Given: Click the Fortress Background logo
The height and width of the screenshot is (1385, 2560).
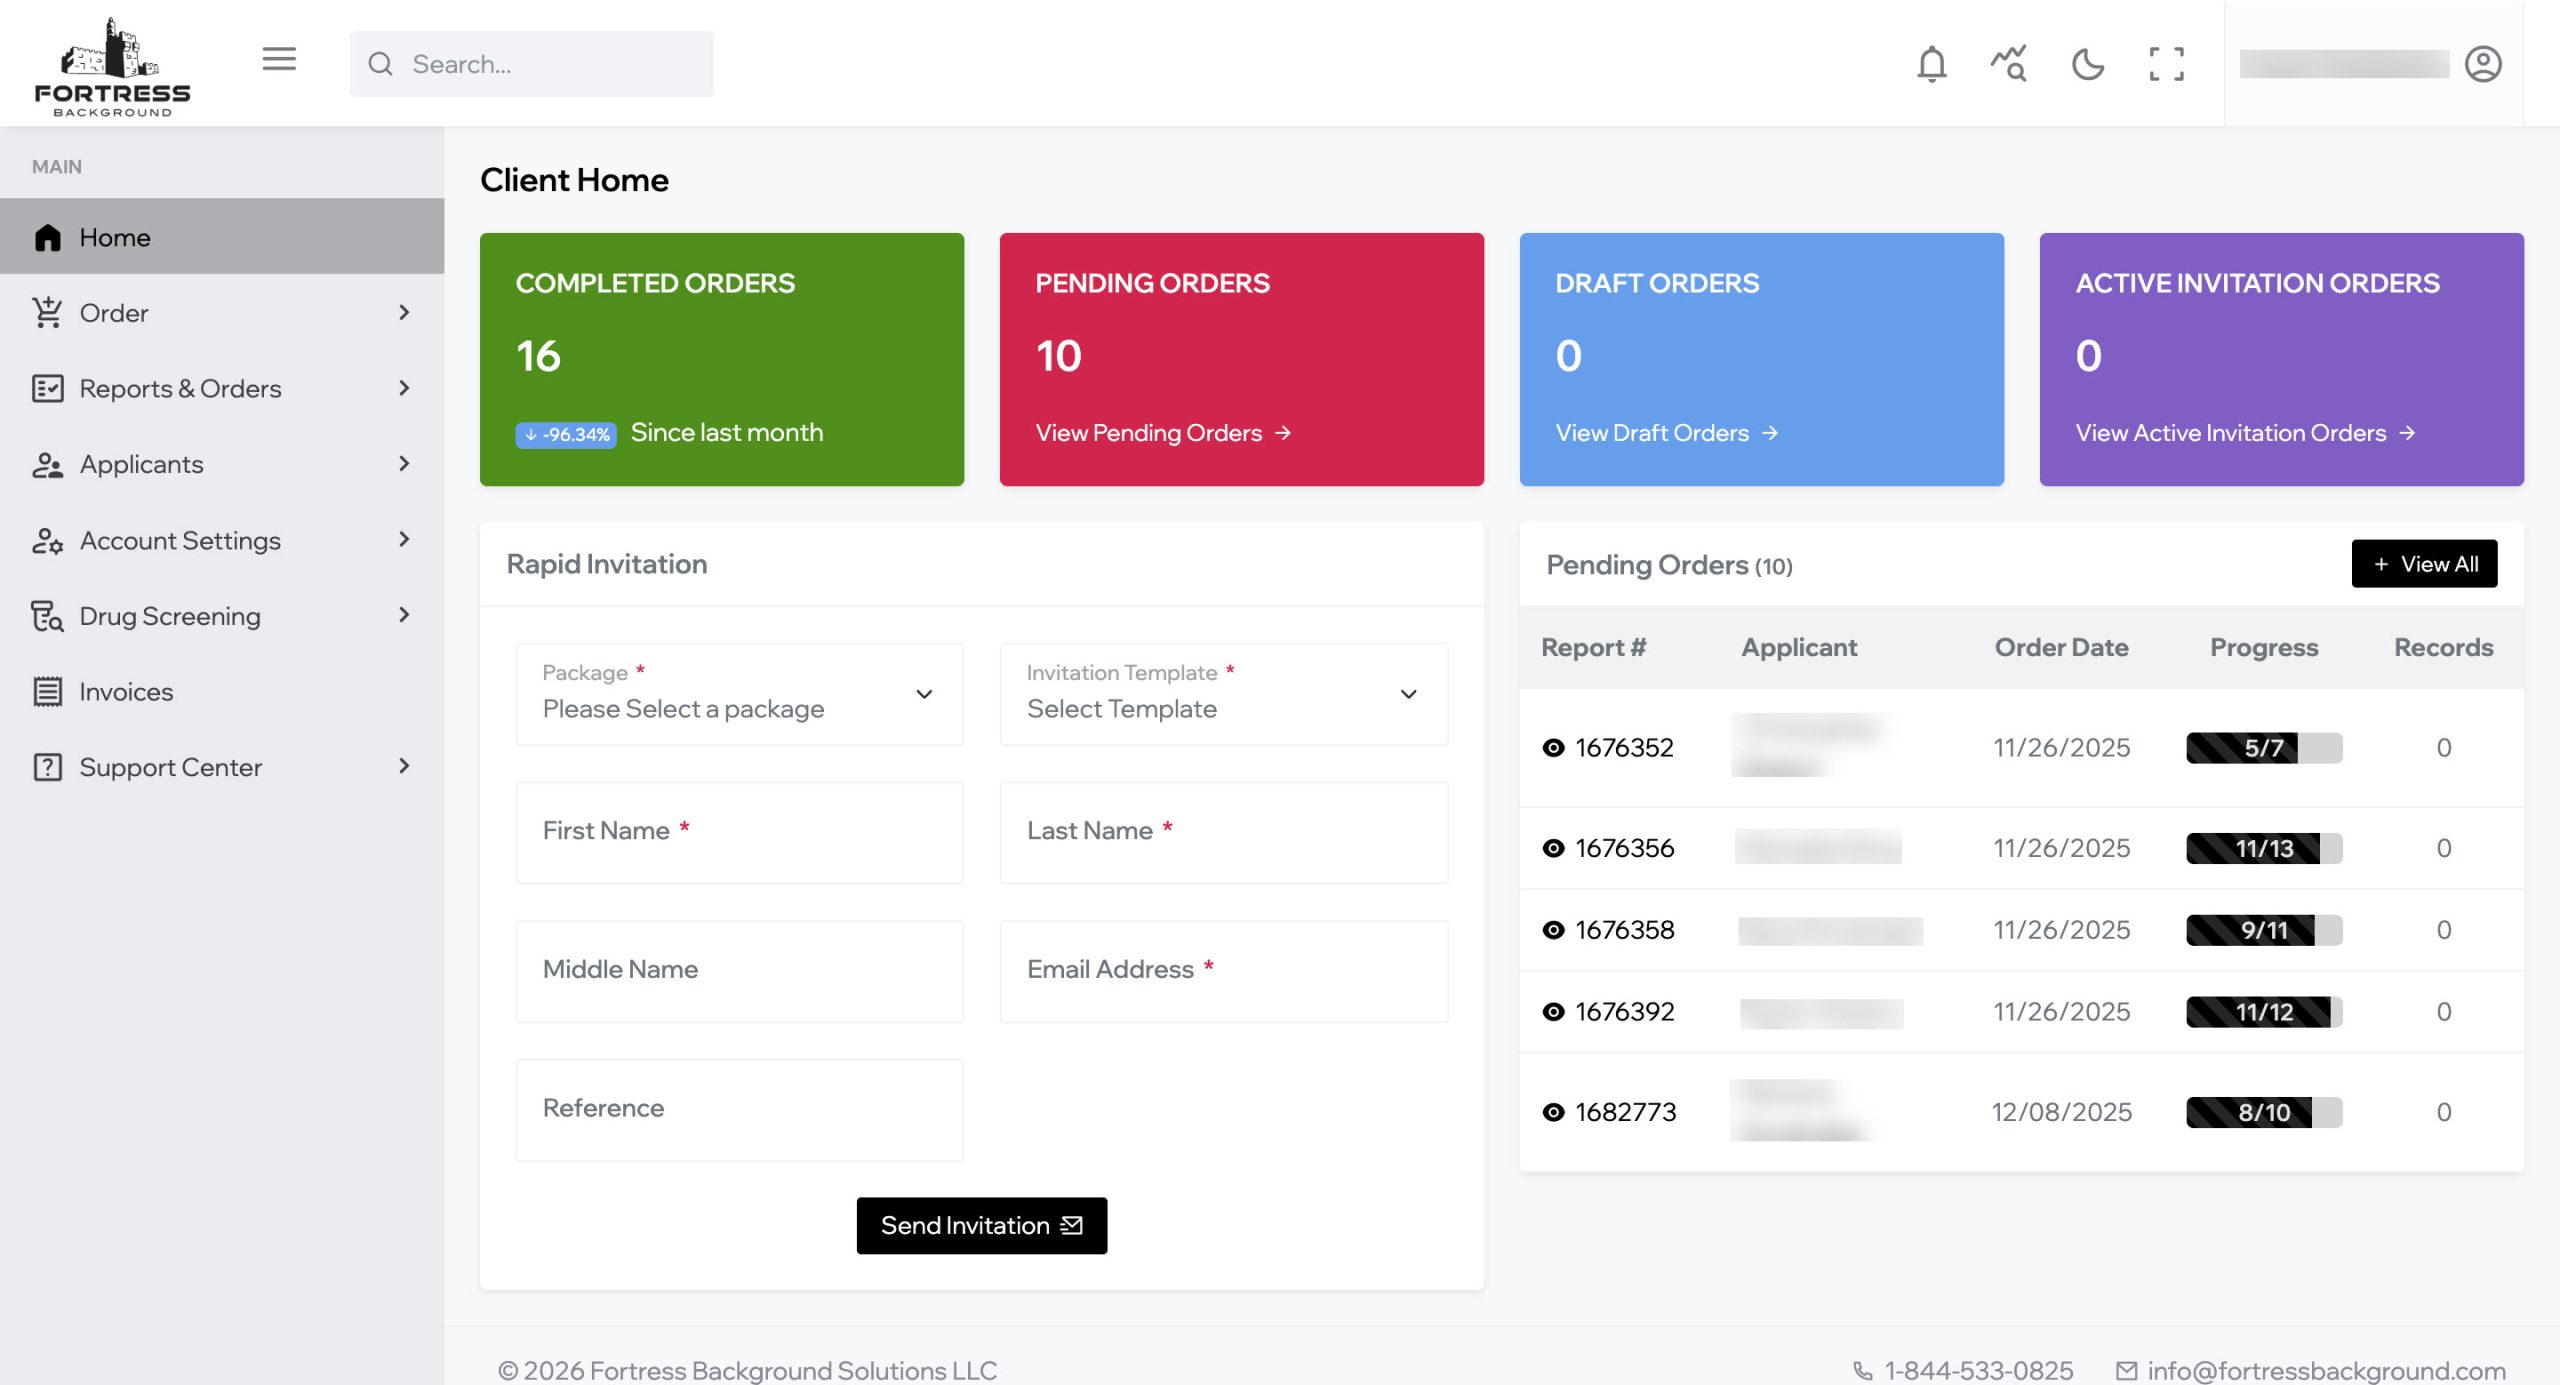Looking at the screenshot, I should 112,68.
